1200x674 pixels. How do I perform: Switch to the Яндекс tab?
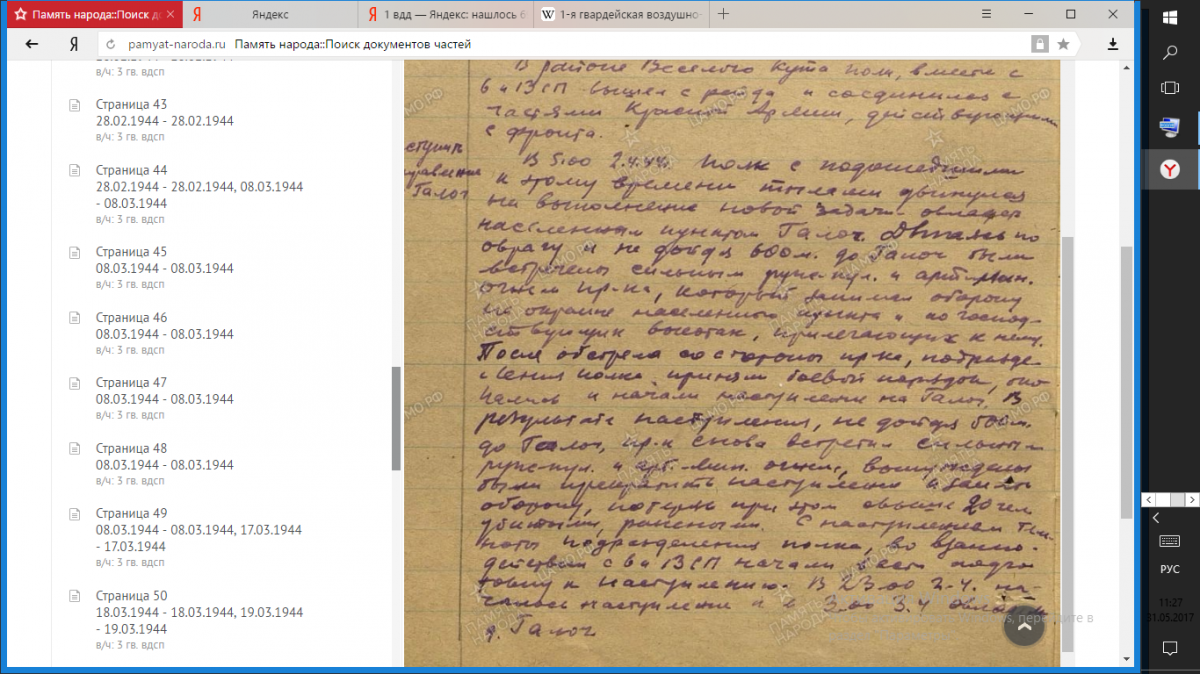click(x=272, y=15)
